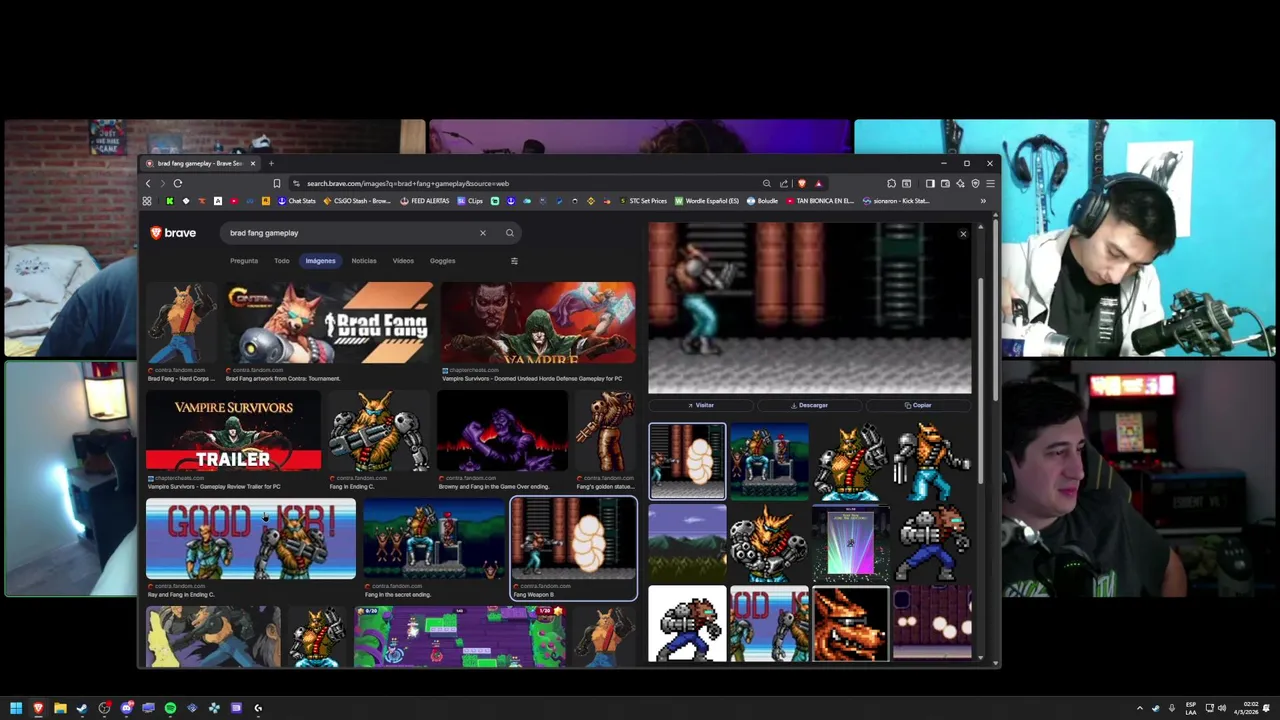This screenshot has height=720, width=1280.
Task: Open Spotify from the taskbar
Action: pyautogui.click(x=170, y=708)
